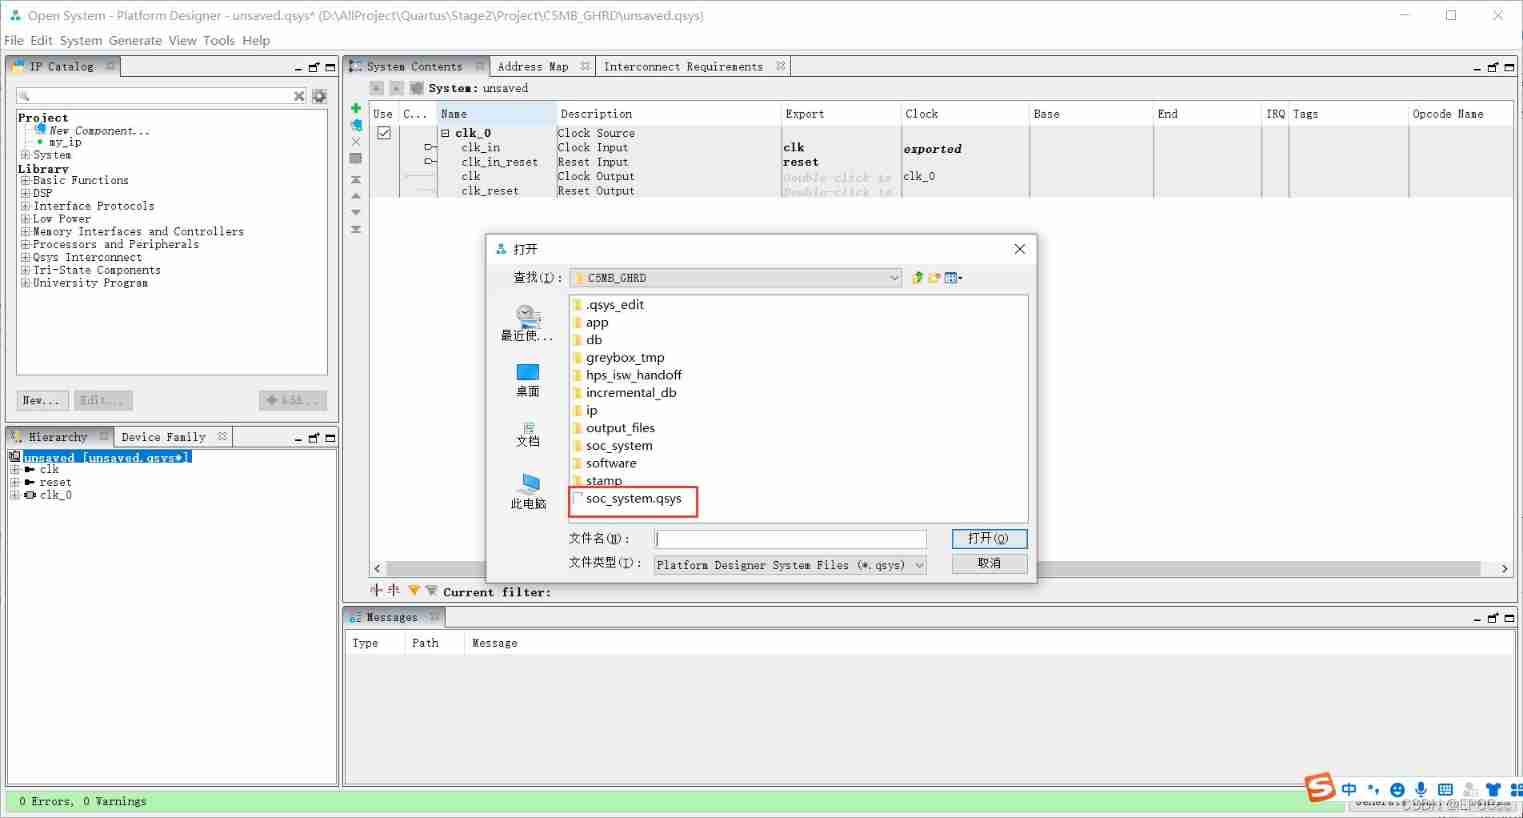Screen dimensions: 1523x818
Task: Open the Tools menu
Action: coord(219,41)
